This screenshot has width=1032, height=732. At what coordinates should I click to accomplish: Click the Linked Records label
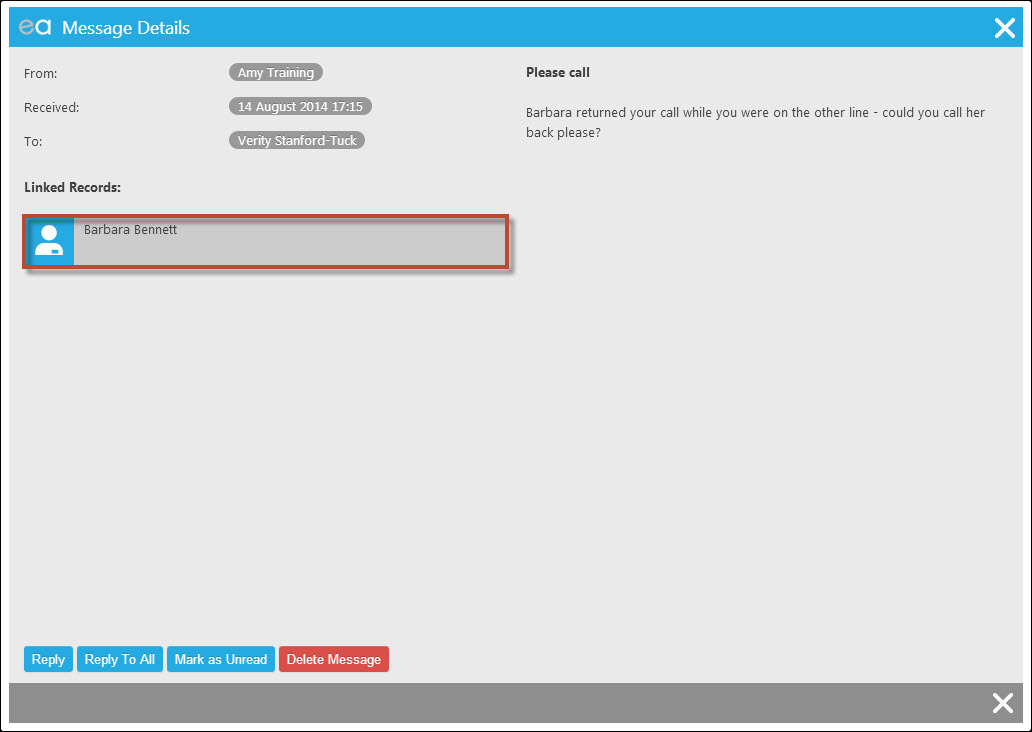pyautogui.click(x=72, y=188)
